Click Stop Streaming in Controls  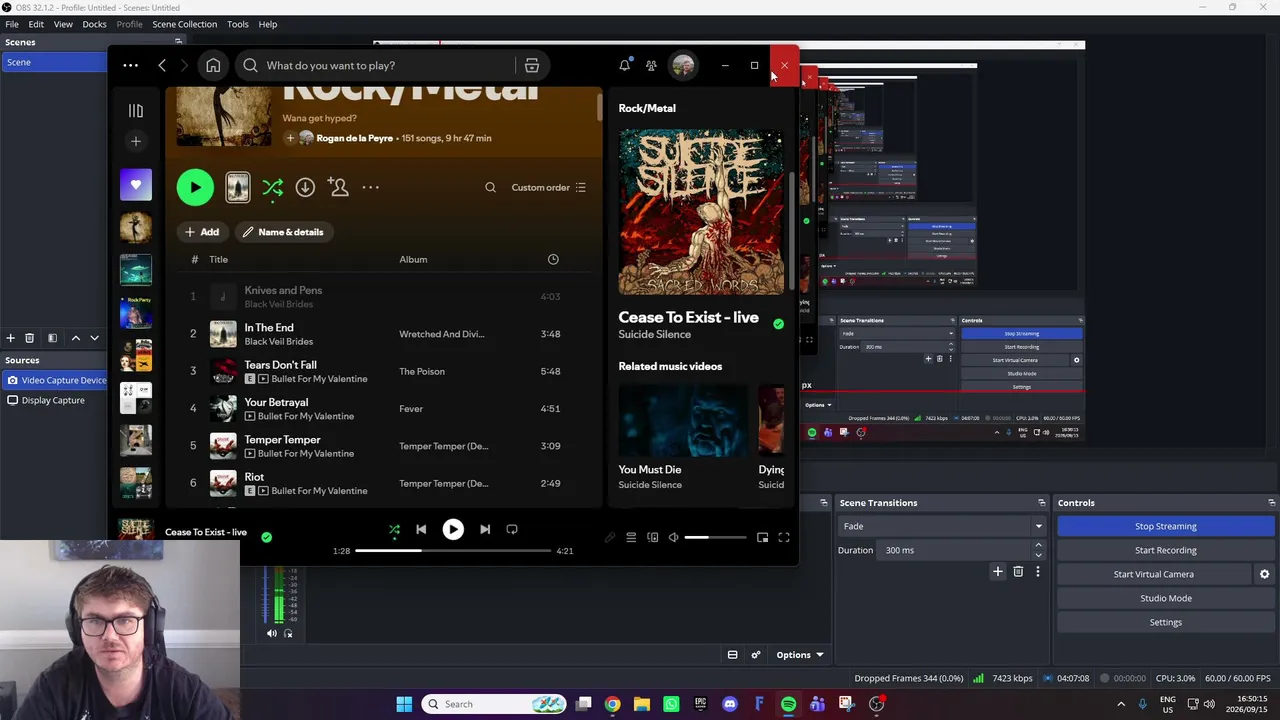(x=1165, y=526)
